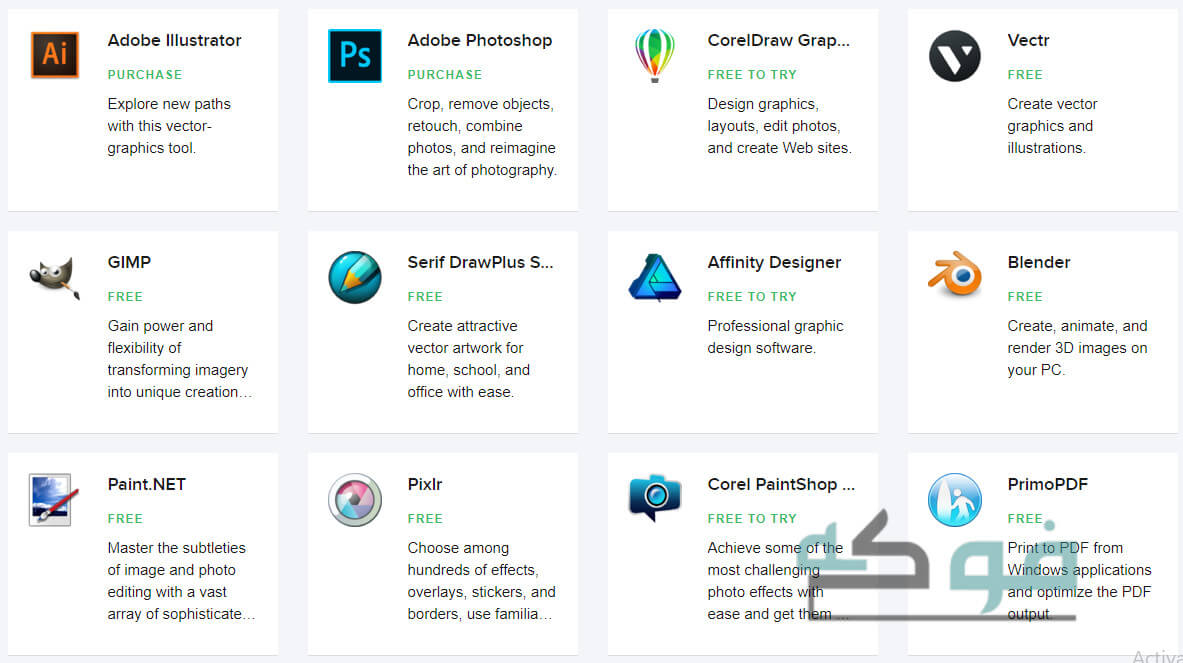Select FREE label under Pixlr
1183x663 pixels.
(x=426, y=518)
